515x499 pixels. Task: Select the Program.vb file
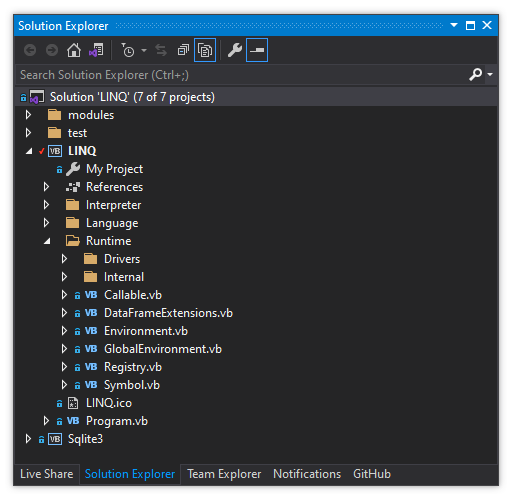(117, 421)
